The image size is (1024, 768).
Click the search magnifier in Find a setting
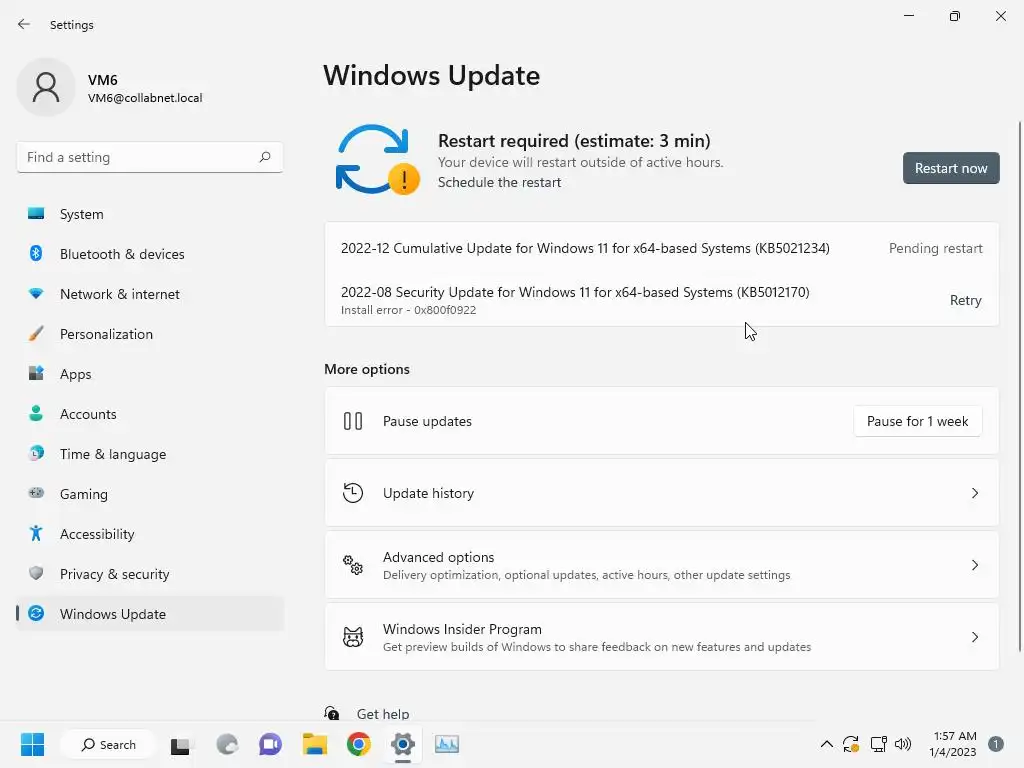(264, 157)
